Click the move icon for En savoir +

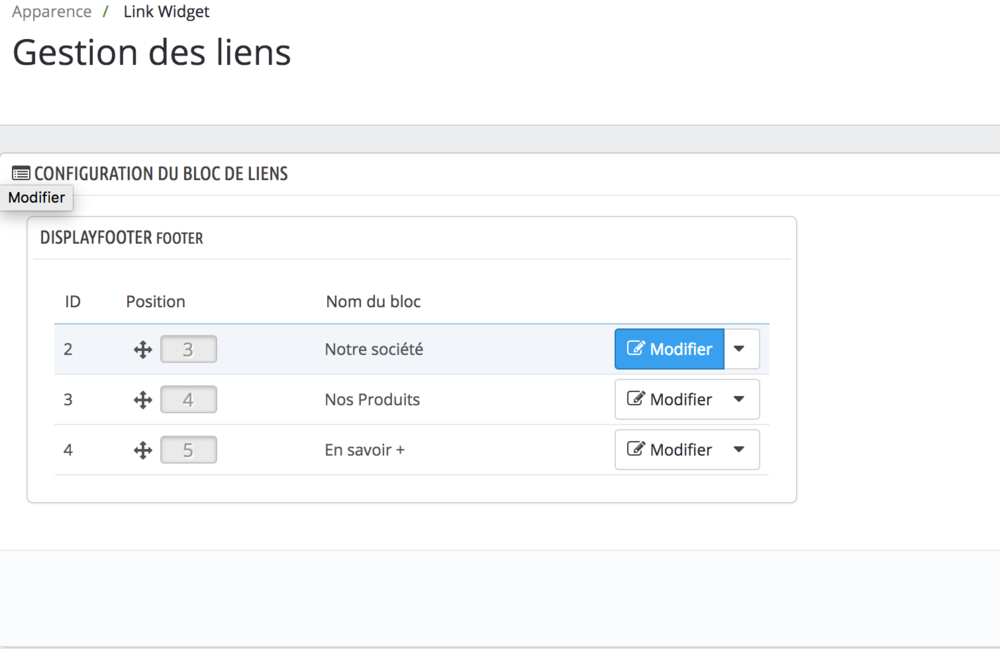[x=143, y=450]
